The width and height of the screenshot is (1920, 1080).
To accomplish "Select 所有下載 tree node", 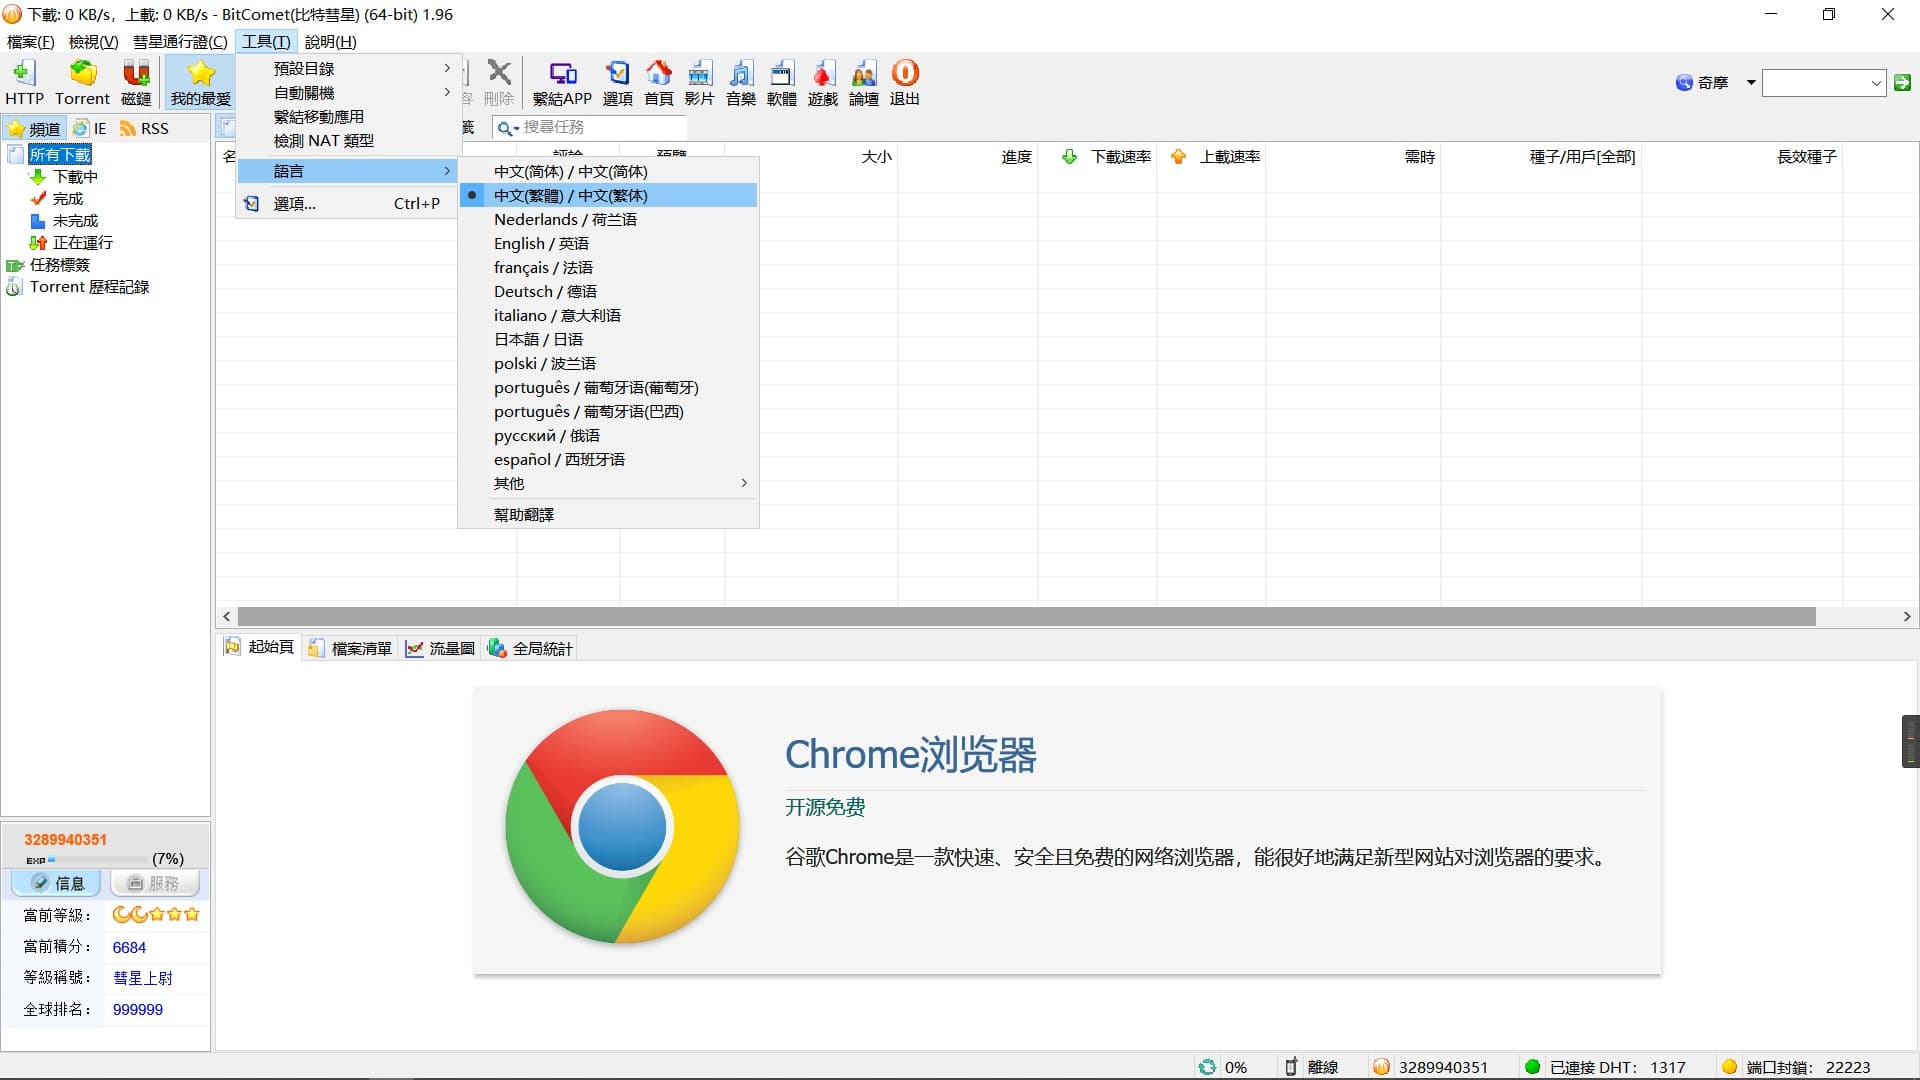I will tap(60, 155).
